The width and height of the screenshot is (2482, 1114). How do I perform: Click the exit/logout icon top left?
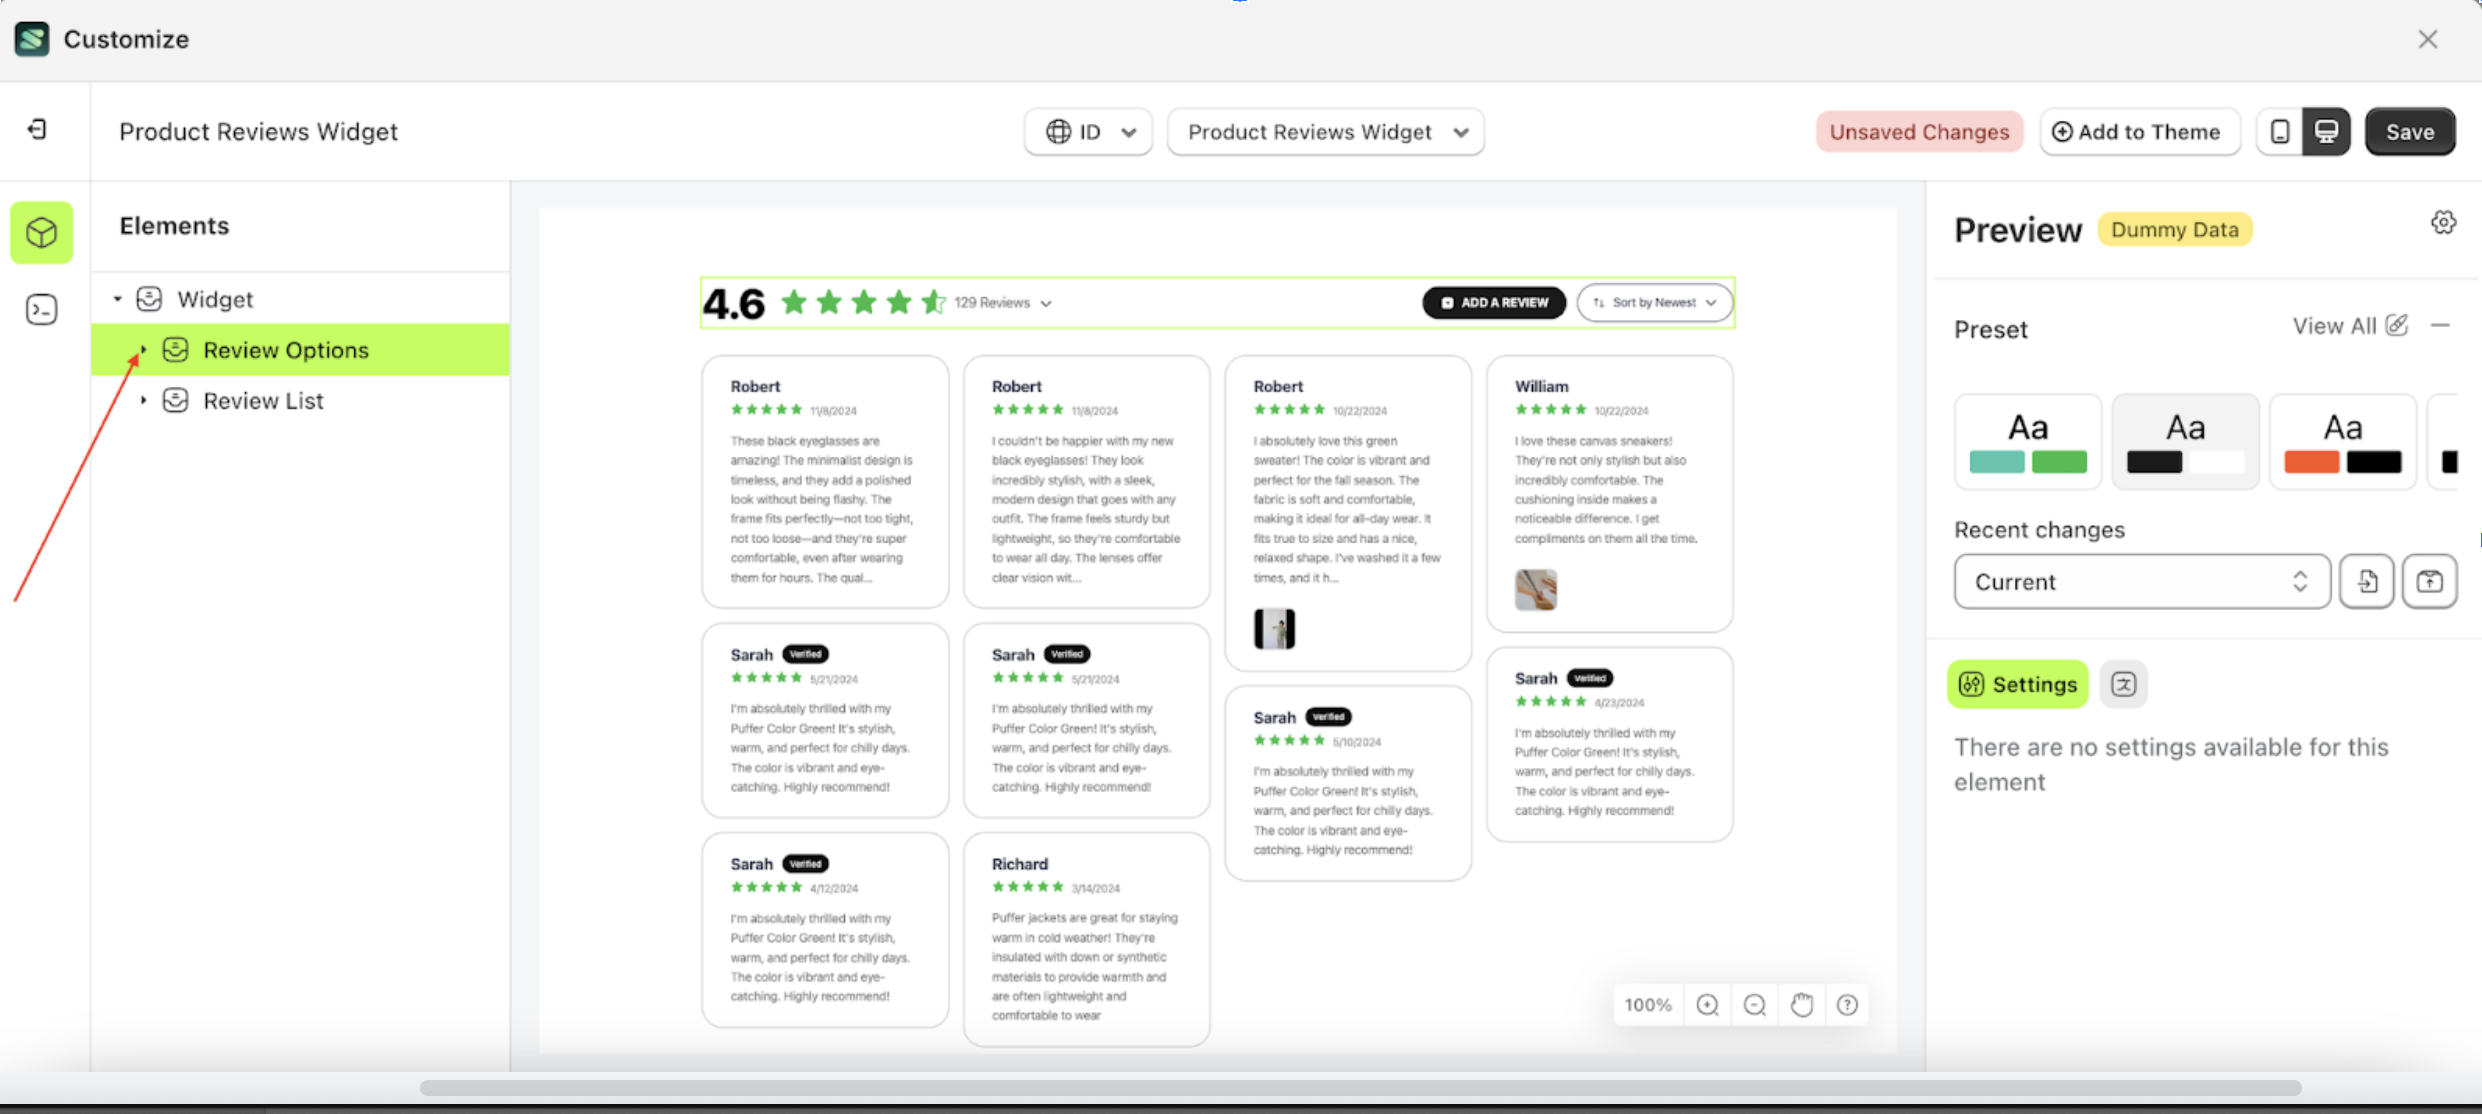(37, 130)
